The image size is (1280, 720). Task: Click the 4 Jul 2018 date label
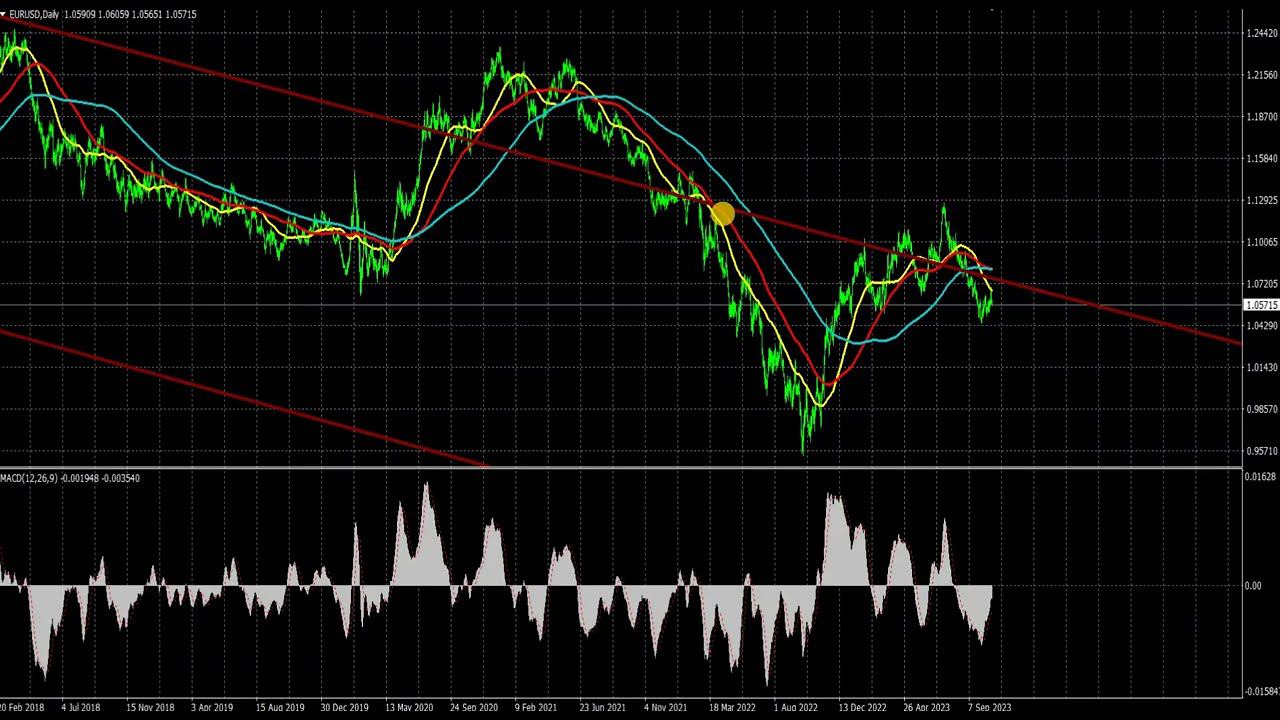tap(81, 708)
